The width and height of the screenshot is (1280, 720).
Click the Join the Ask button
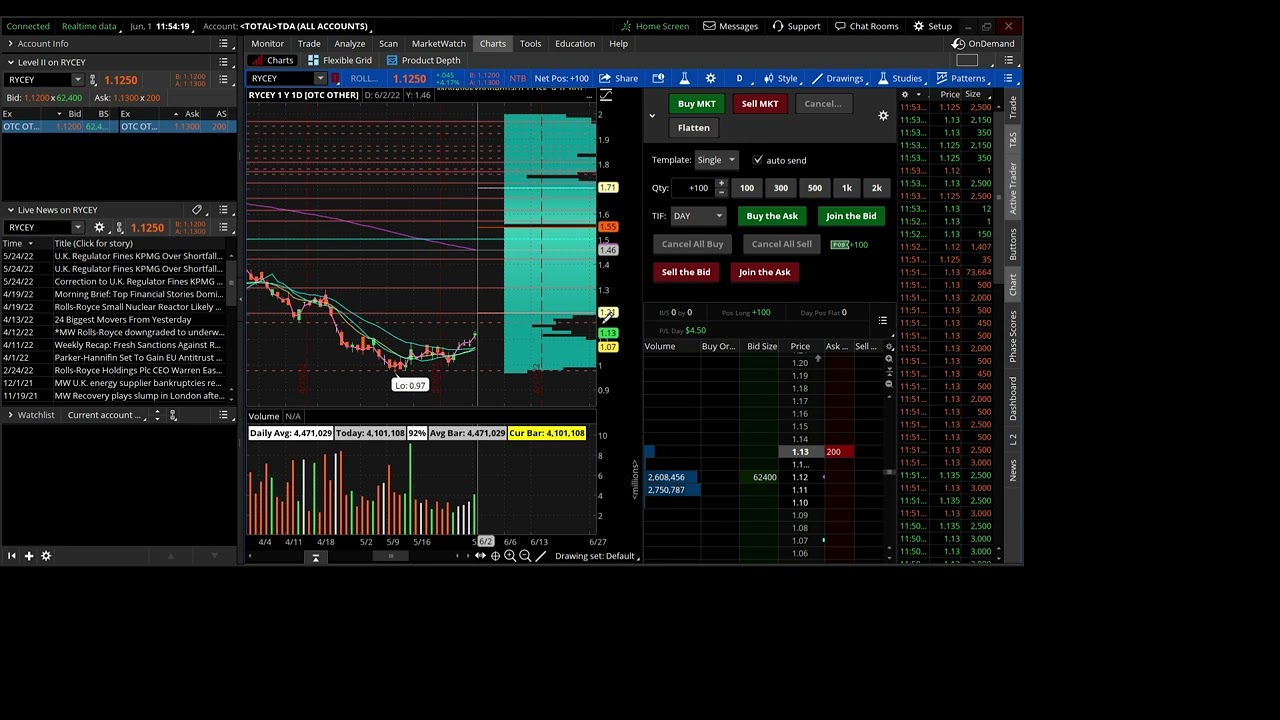(765, 272)
